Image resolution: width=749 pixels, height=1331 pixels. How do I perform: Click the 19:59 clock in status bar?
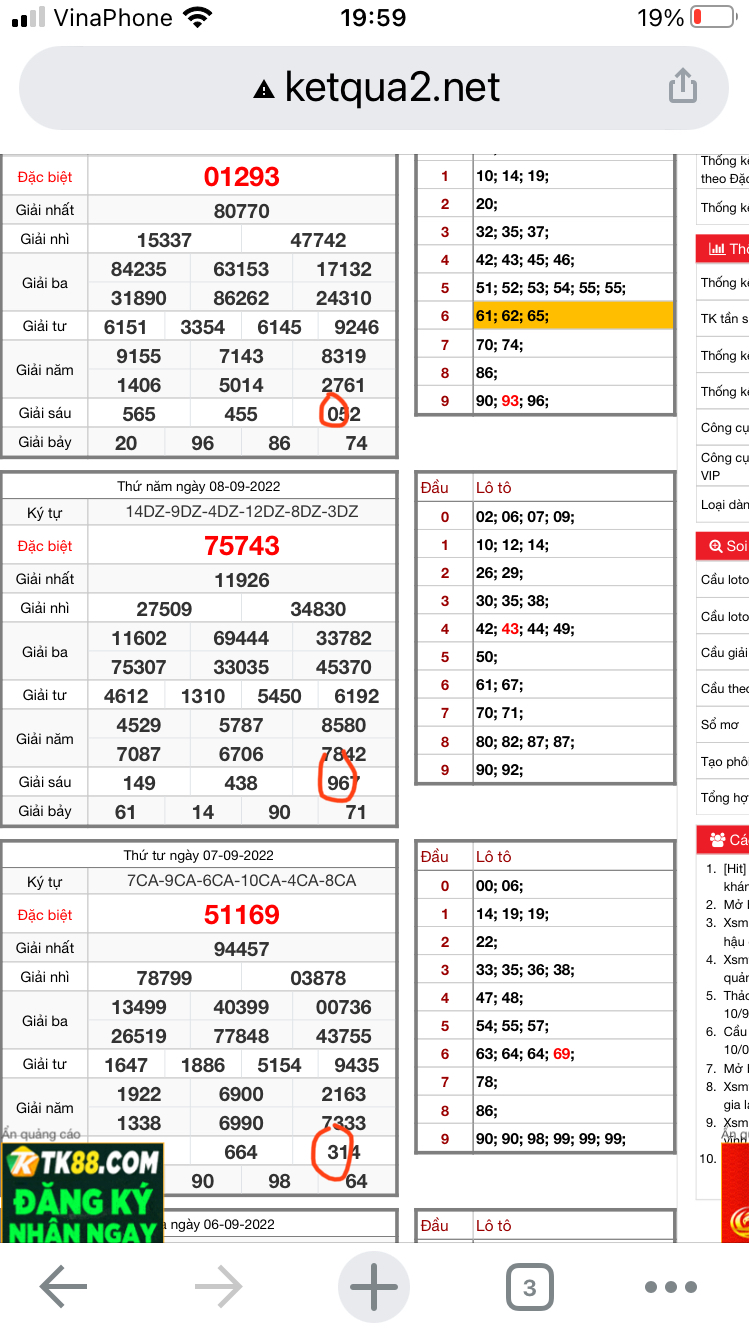tap(373, 18)
